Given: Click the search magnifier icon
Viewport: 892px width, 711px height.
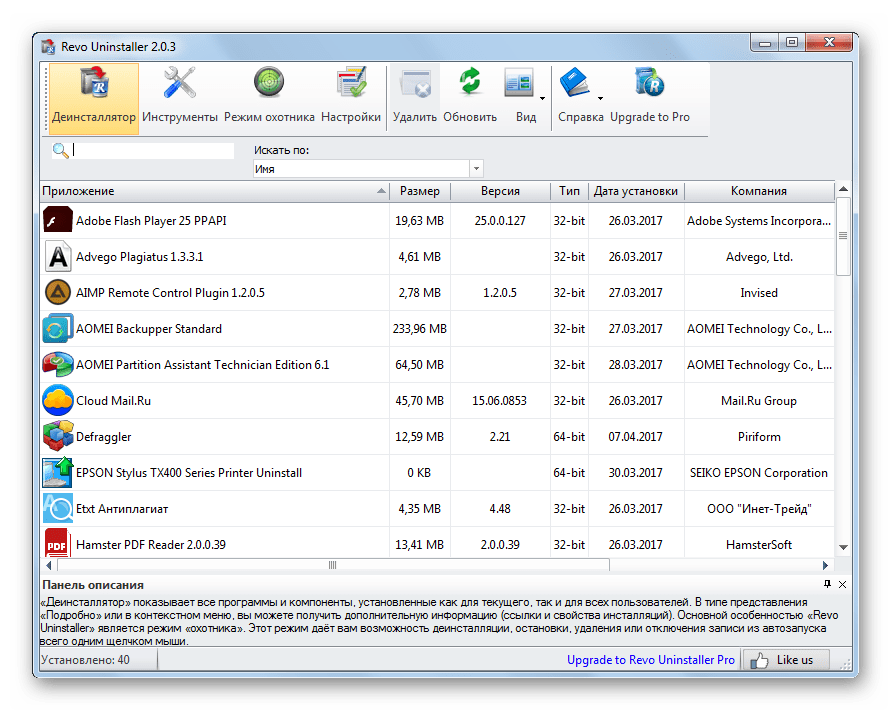Looking at the screenshot, I should click(x=60, y=151).
